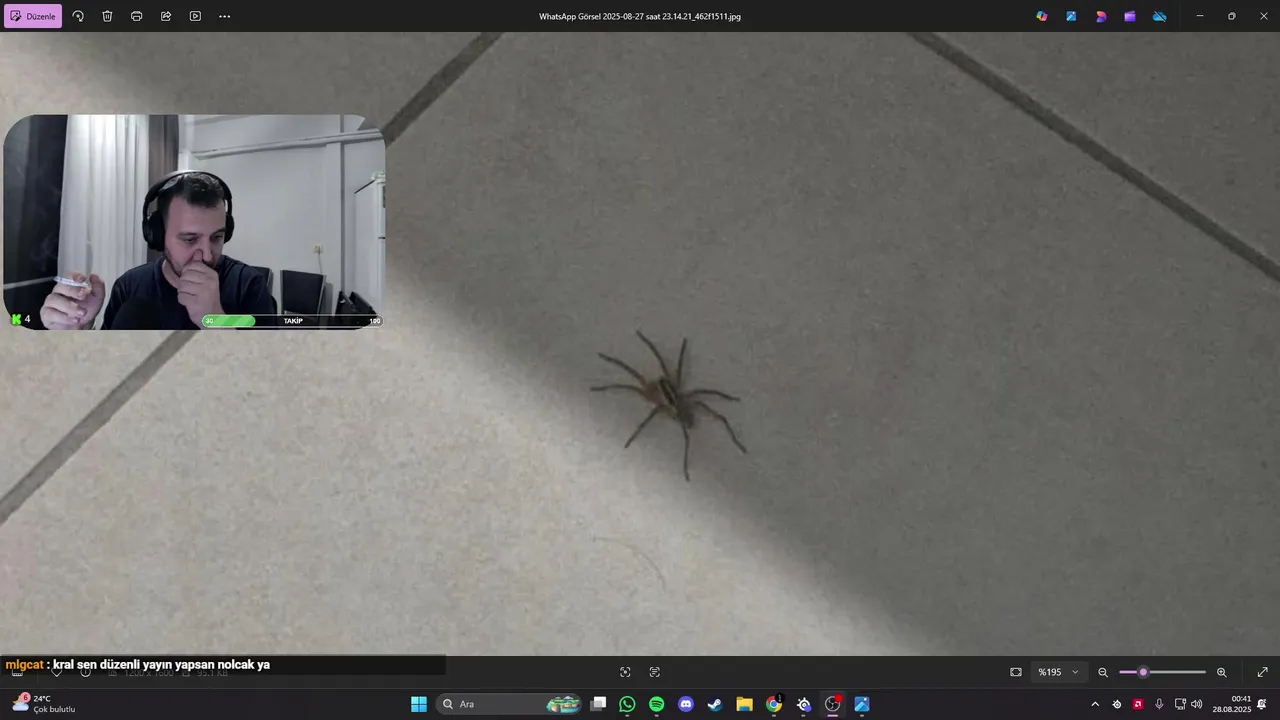Open WhatsApp from the taskbar
Image resolution: width=1280 pixels, height=720 pixels.
point(627,704)
